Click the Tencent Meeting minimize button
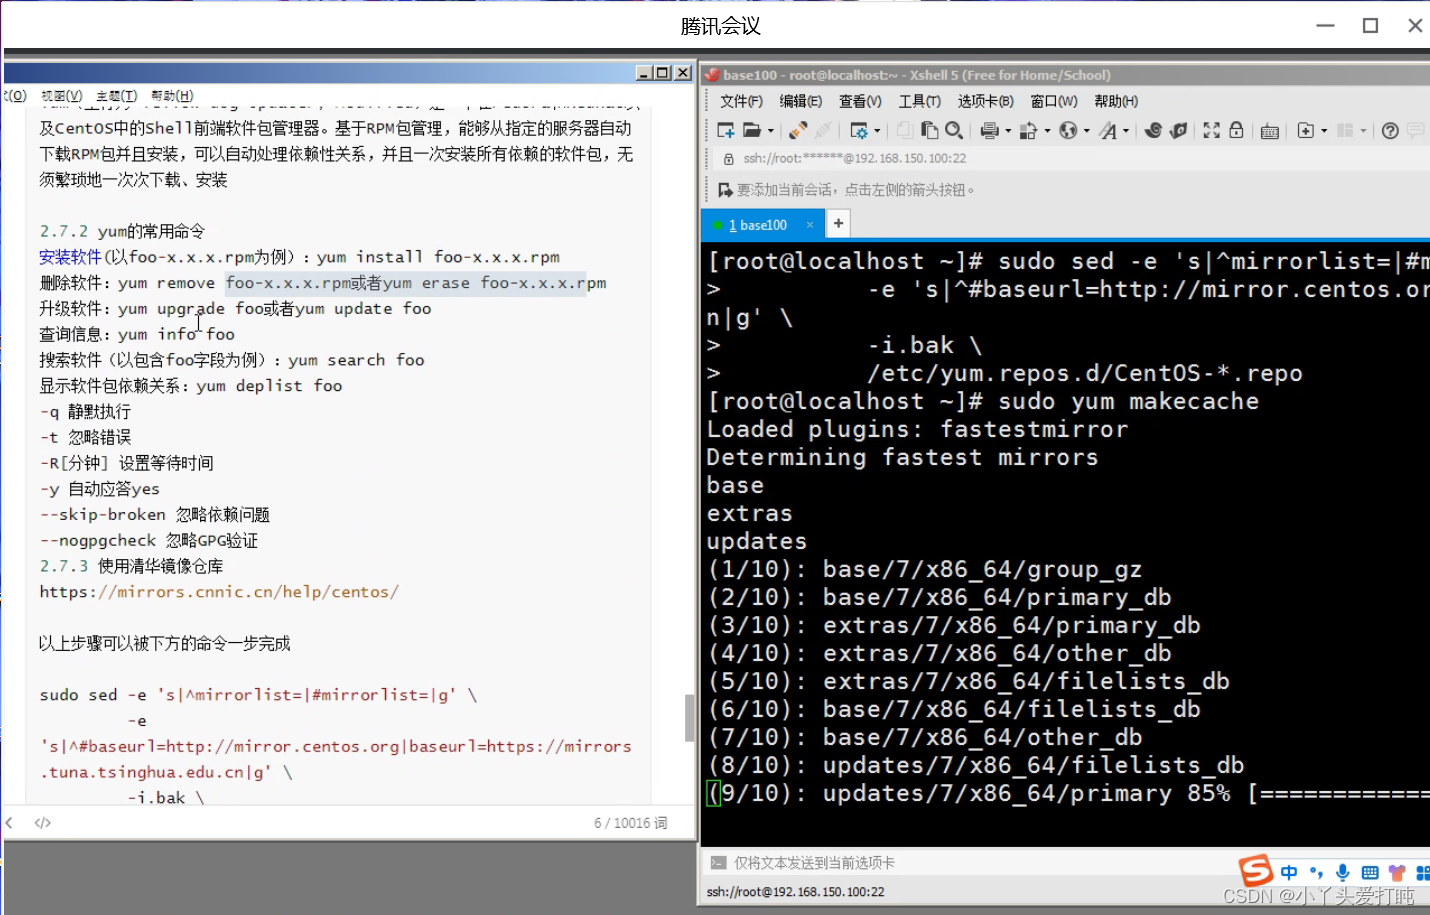The width and height of the screenshot is (1430, 915). tap(1325, 25)
